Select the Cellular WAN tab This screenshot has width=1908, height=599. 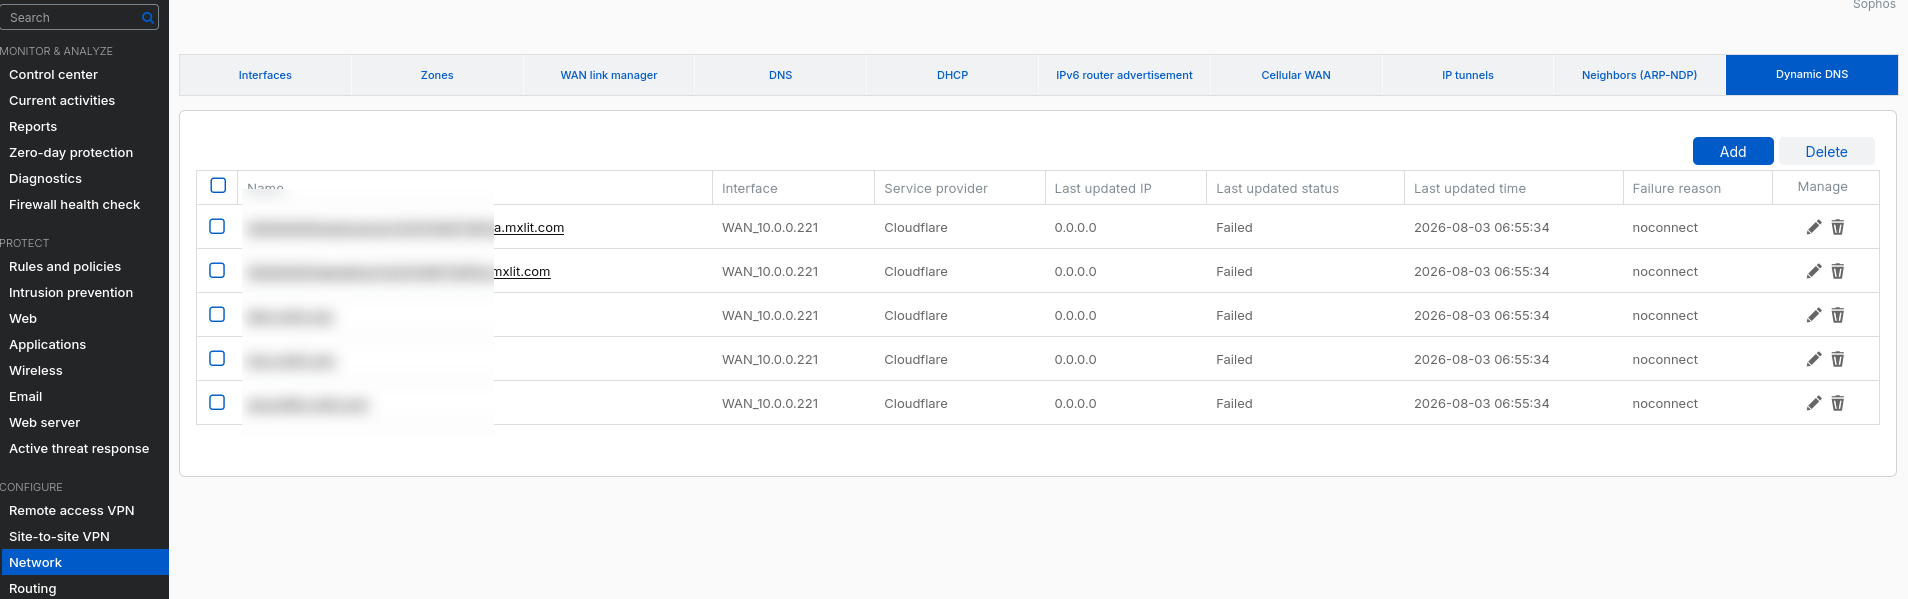click(1296, 75)
